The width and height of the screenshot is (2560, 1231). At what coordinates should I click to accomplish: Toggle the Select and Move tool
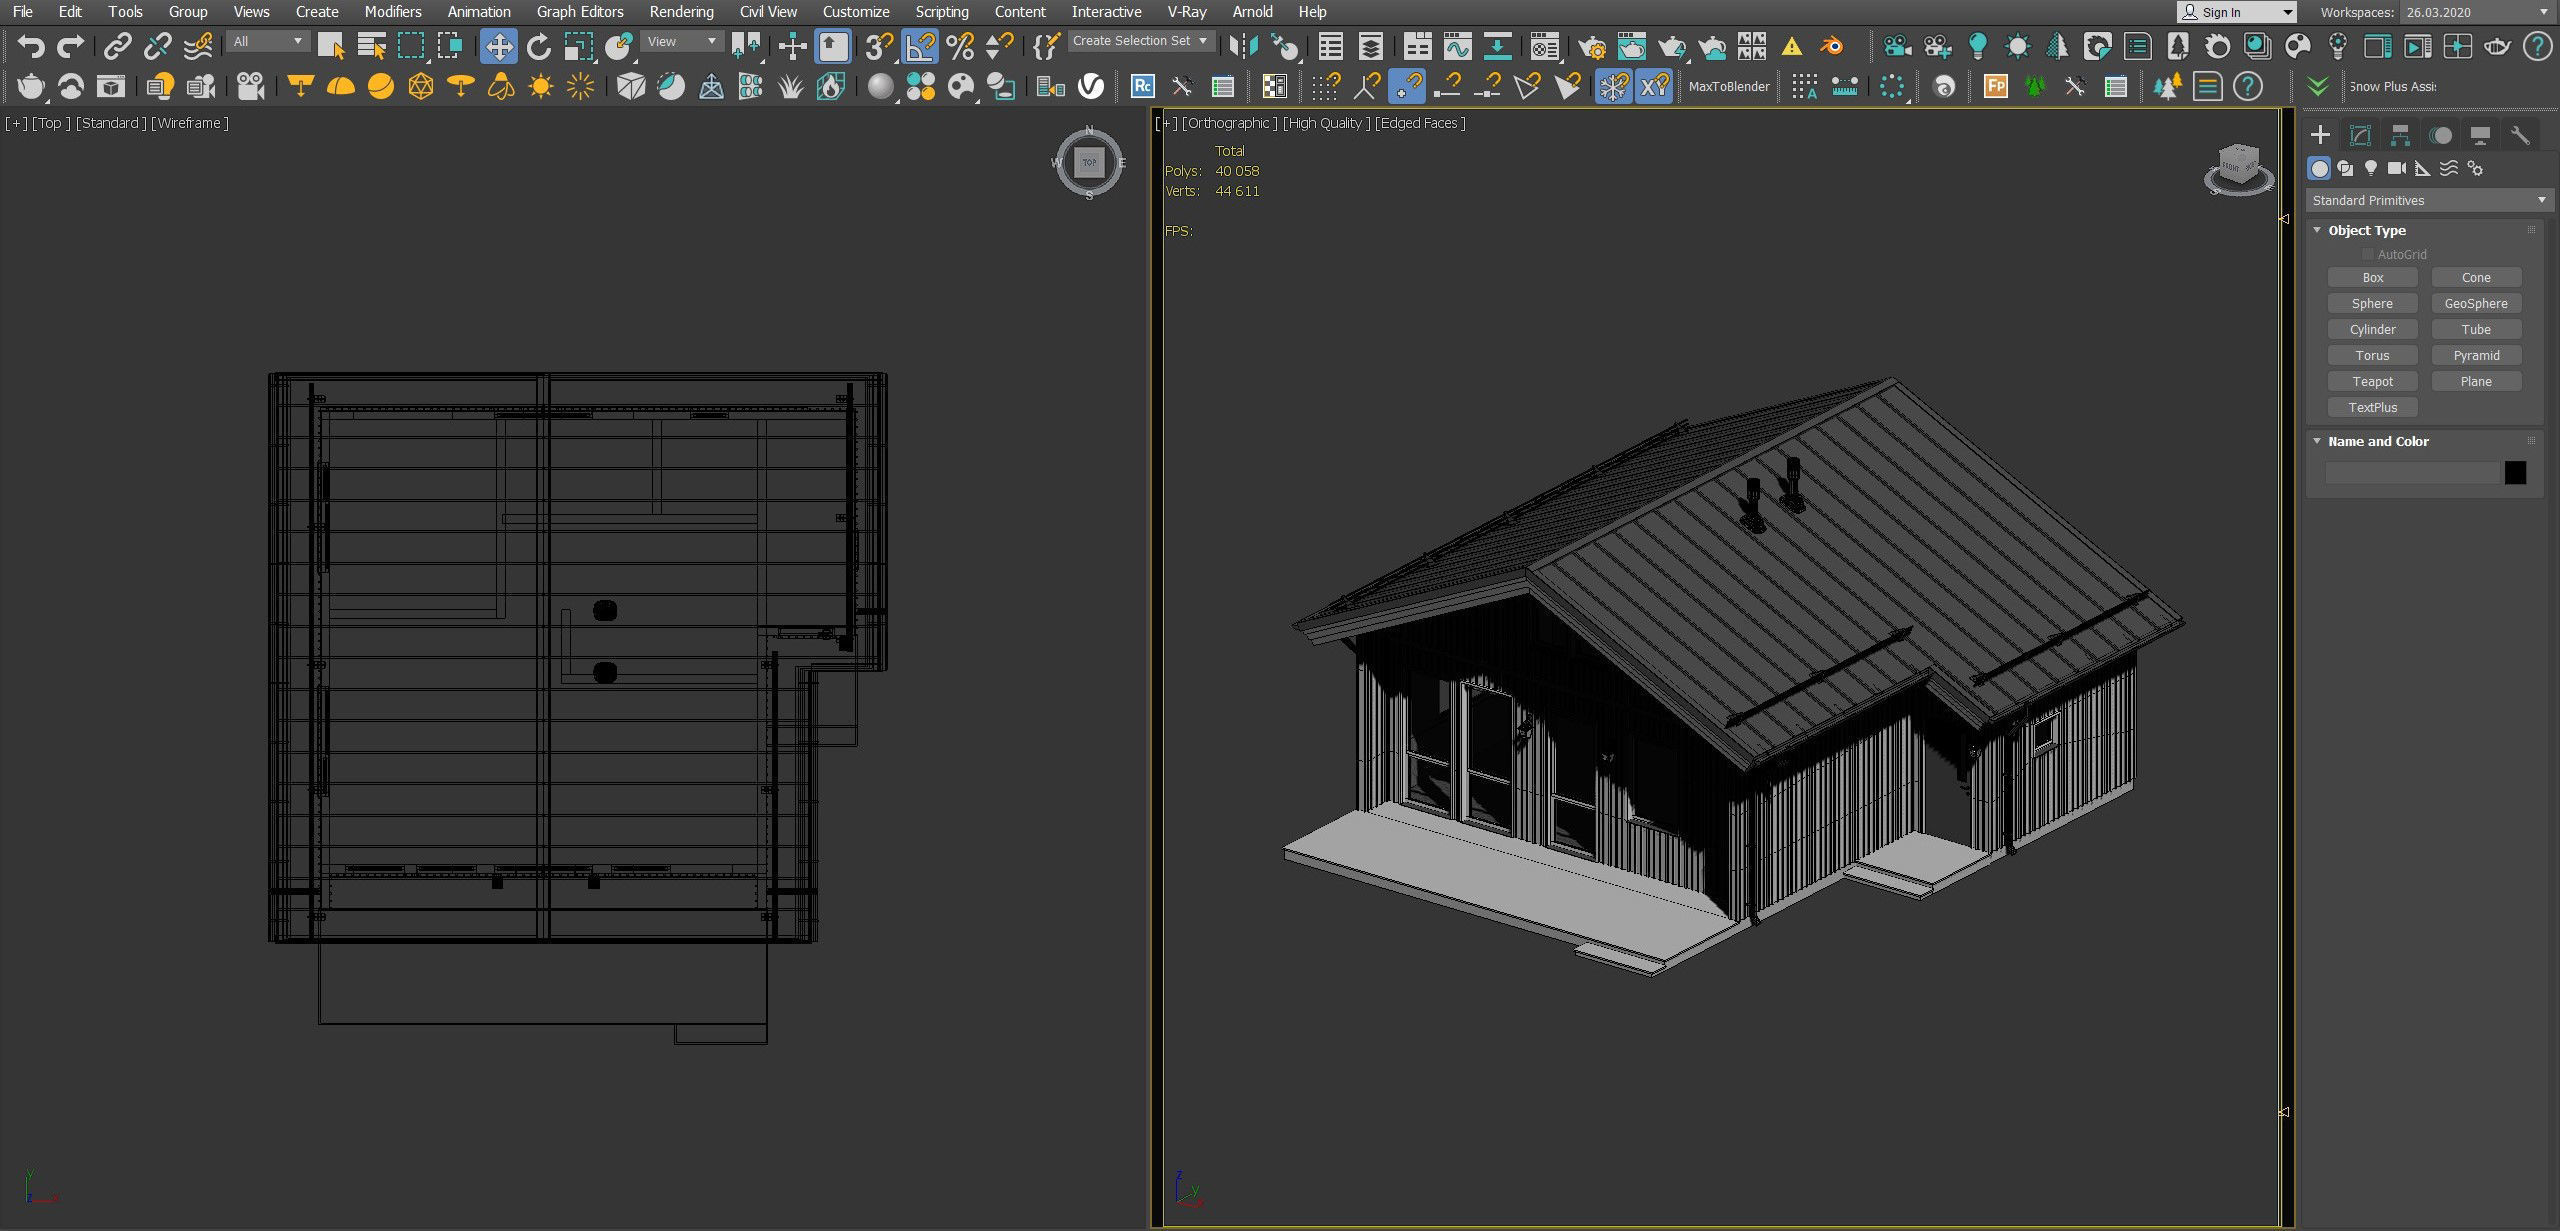click(498, 46)
